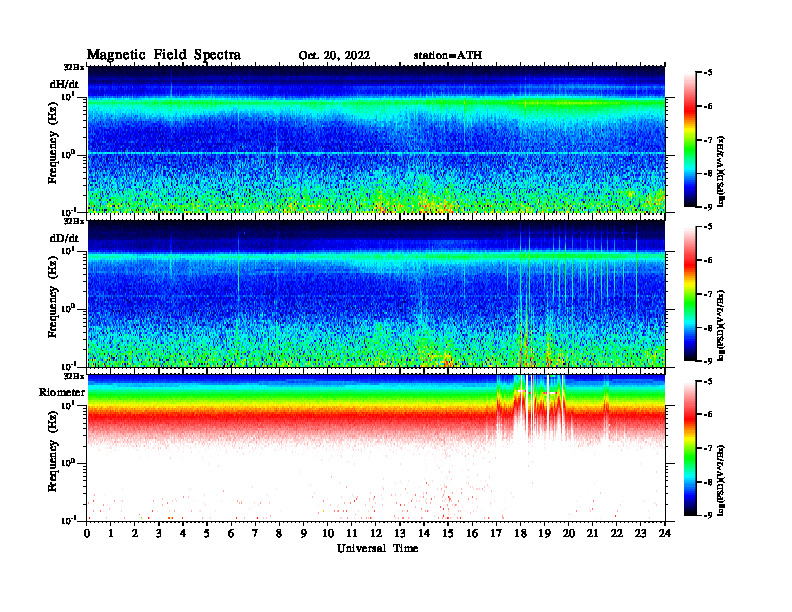The height and width of the screenshot is (612, 792).
Task: Click the dD/dt spectrogram plot
Action: 376,293
